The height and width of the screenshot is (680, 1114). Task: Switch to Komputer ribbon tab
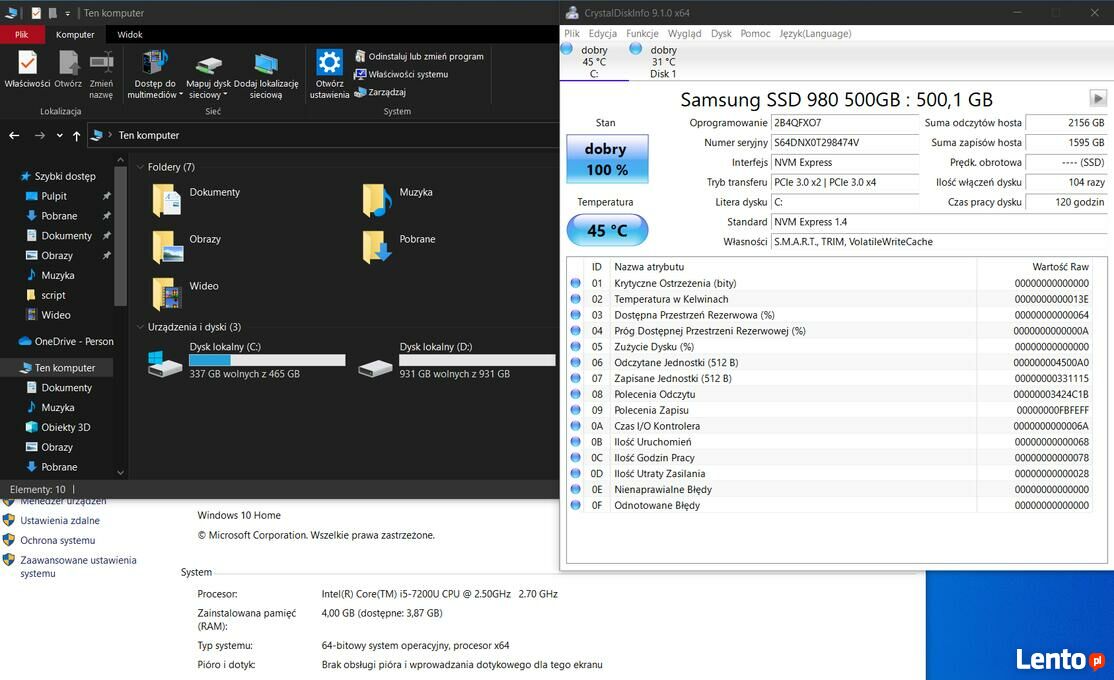click(x=75, y=34)
